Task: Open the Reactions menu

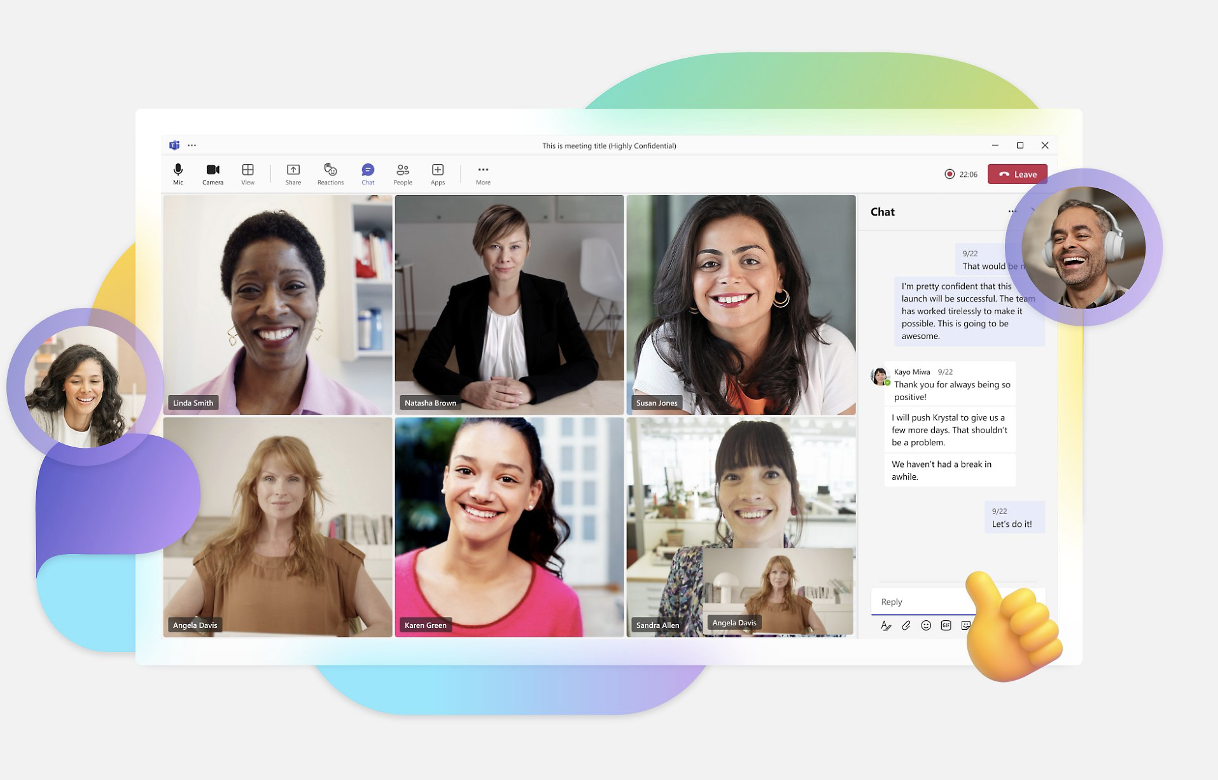Action: [330, 173]
